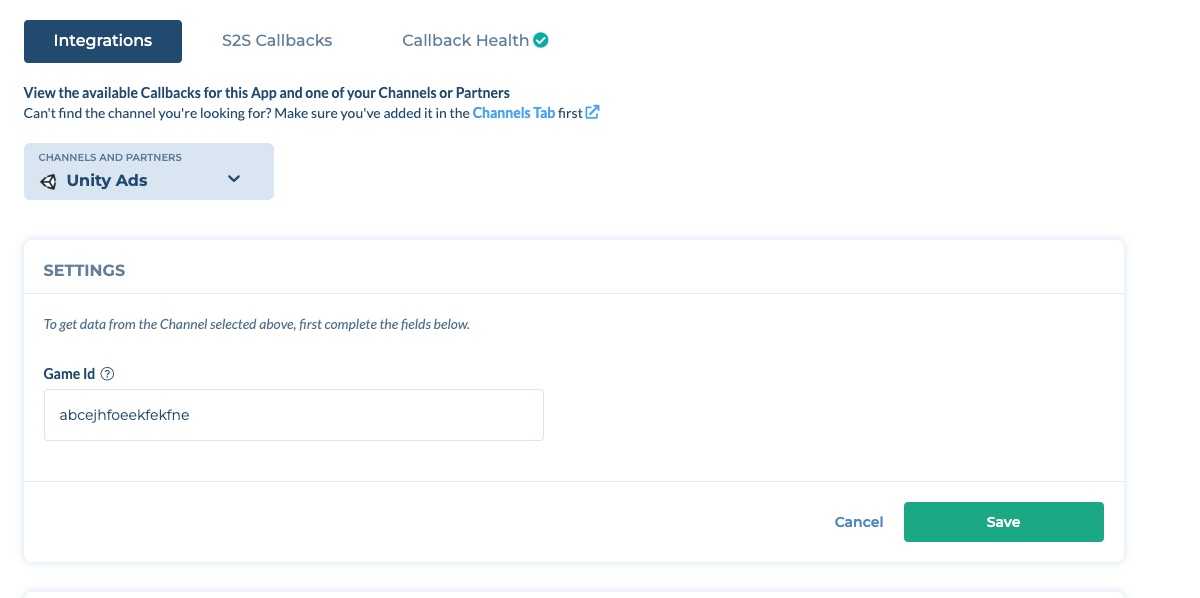The image size is (1200, 598).
Task: Click the CHANNELS AND PARTNERS small label
Action: (110, 158)
